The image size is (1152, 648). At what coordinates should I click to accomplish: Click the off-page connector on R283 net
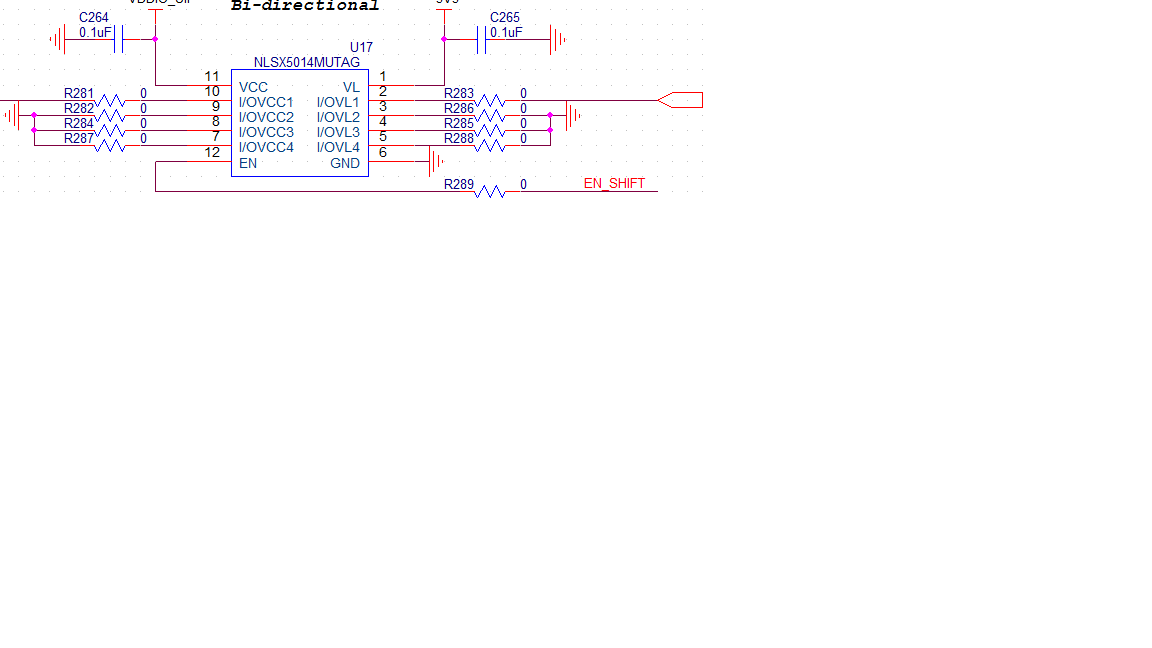point(680,100)
